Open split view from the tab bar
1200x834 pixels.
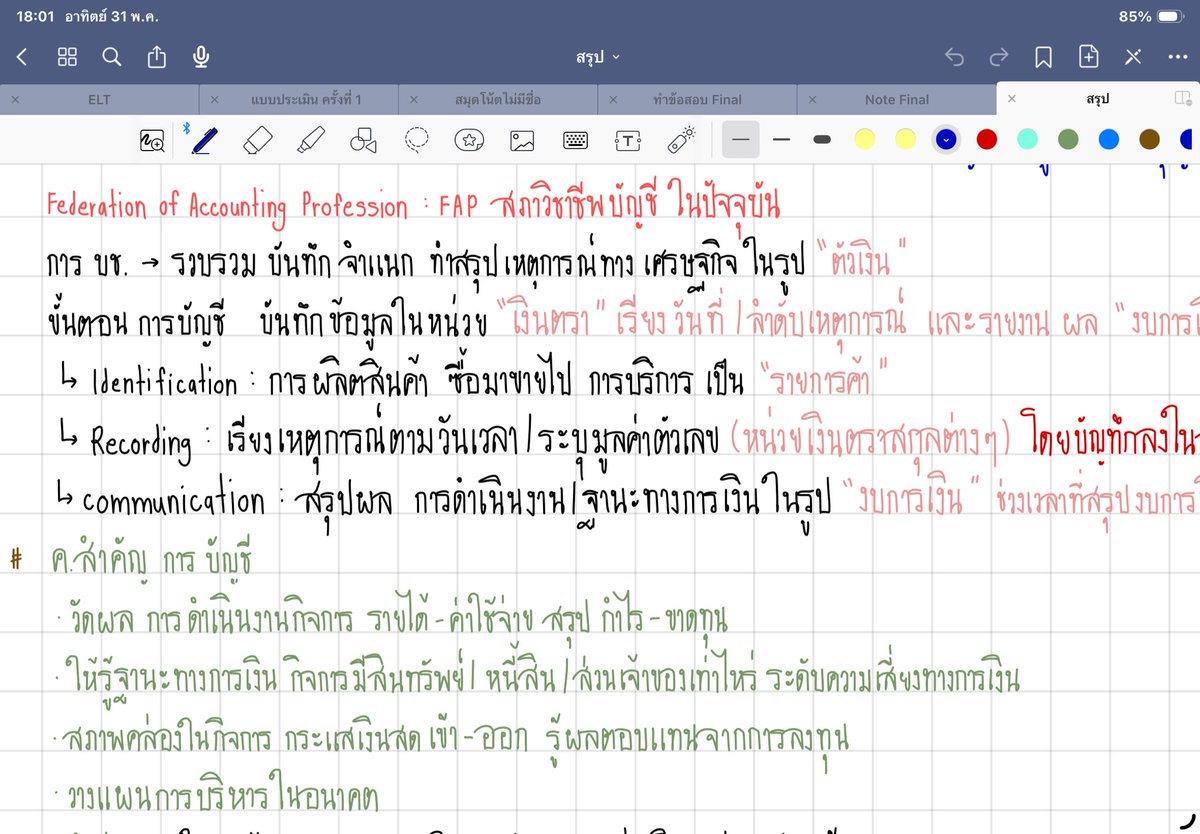coord(1183,99)
